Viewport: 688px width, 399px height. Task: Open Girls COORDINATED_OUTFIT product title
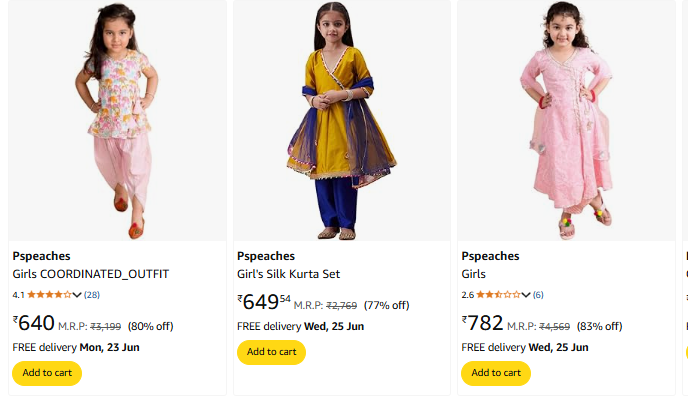(91, 274)
